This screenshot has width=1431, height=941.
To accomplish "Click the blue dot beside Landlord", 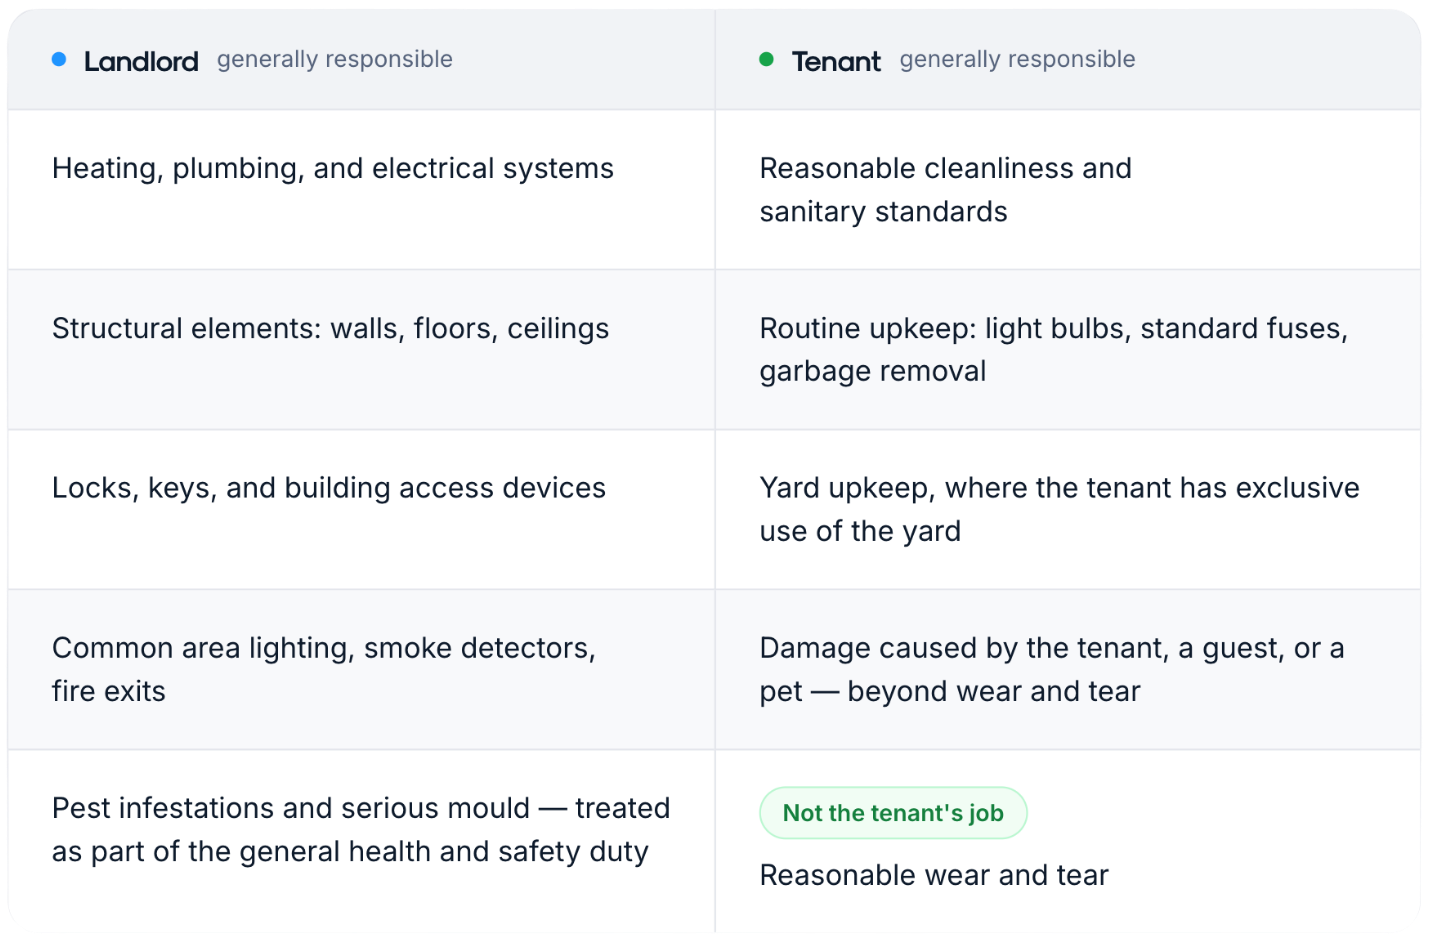I will [59, 60].
